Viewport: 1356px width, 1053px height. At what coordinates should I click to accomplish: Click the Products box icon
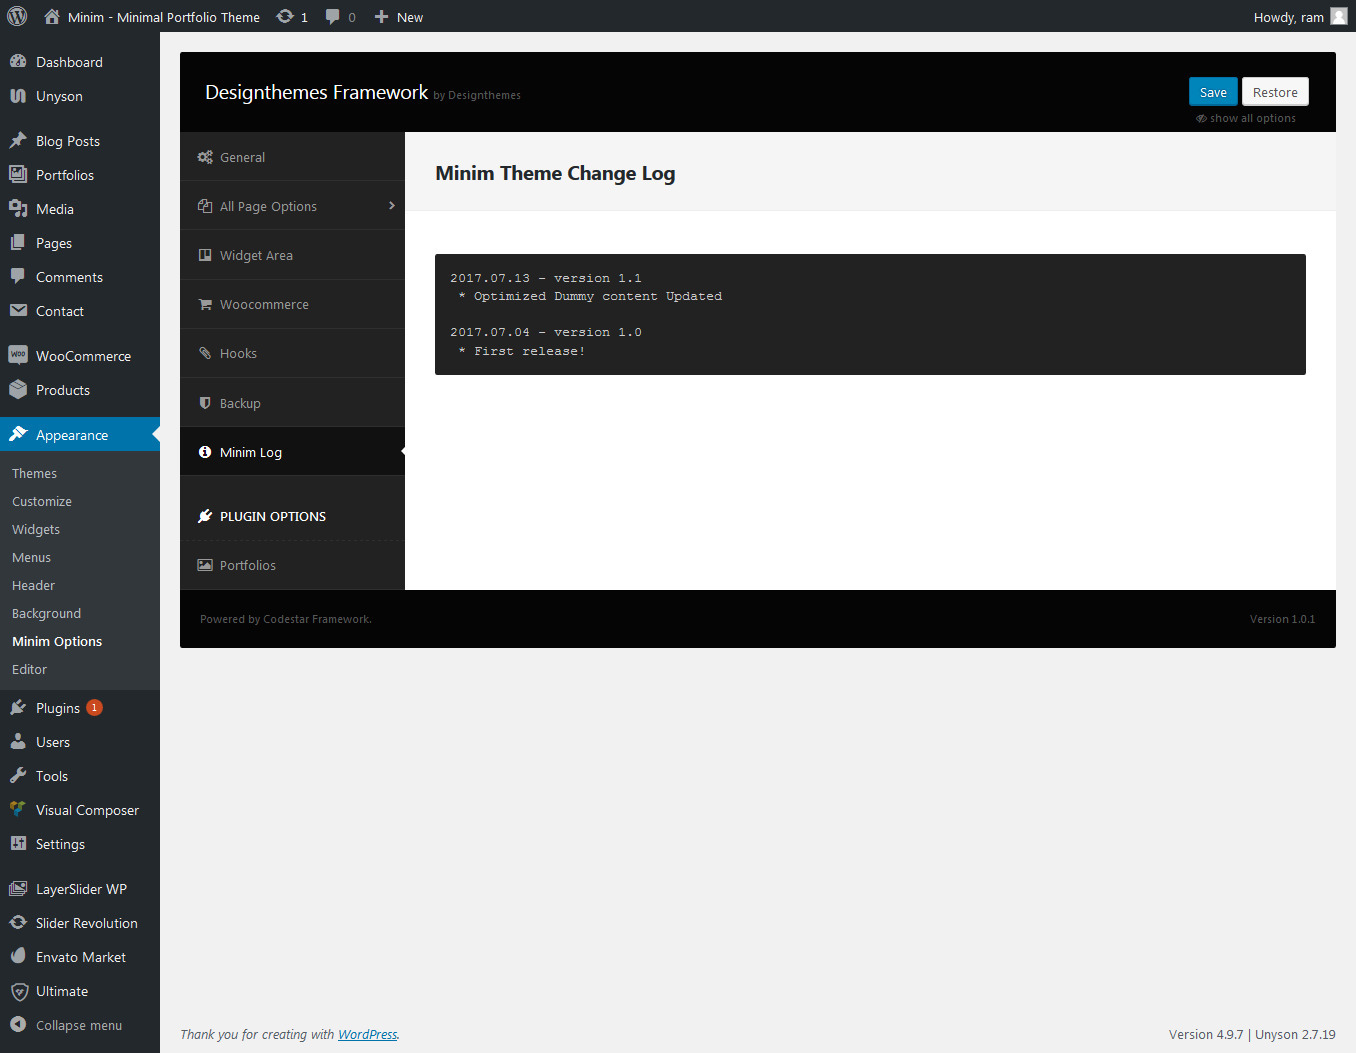tap(18, 389)
